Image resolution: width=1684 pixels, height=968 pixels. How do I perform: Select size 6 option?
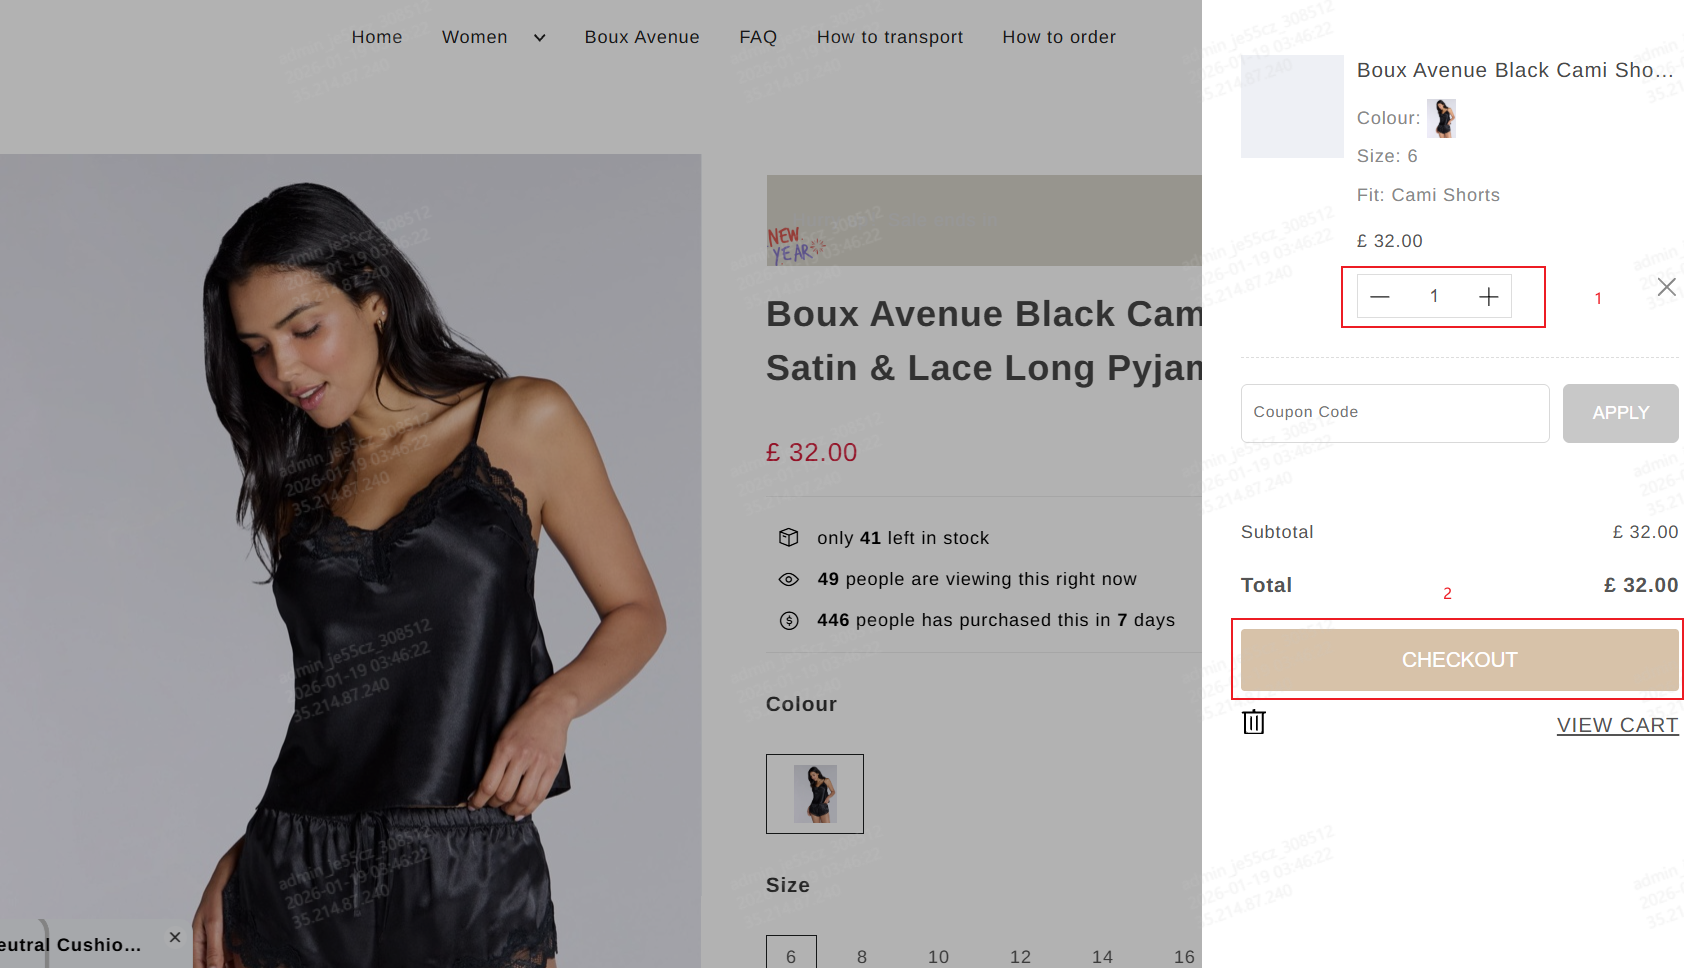[791, 956]
